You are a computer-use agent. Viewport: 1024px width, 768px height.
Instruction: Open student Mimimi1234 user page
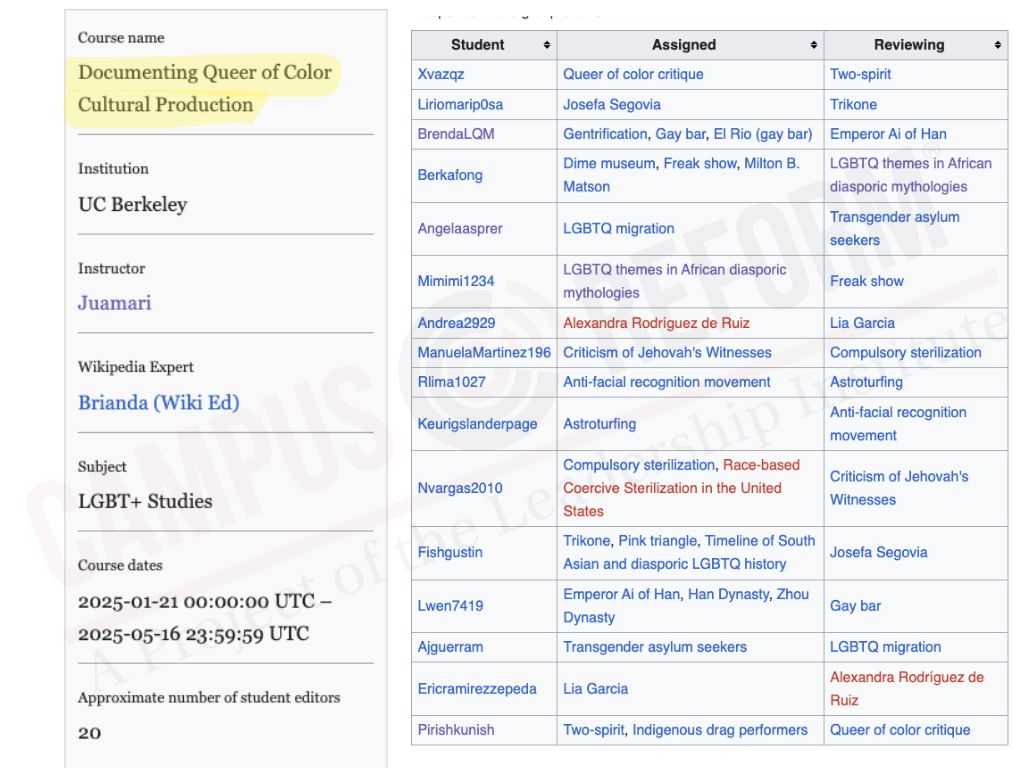[x=456, y=281]
